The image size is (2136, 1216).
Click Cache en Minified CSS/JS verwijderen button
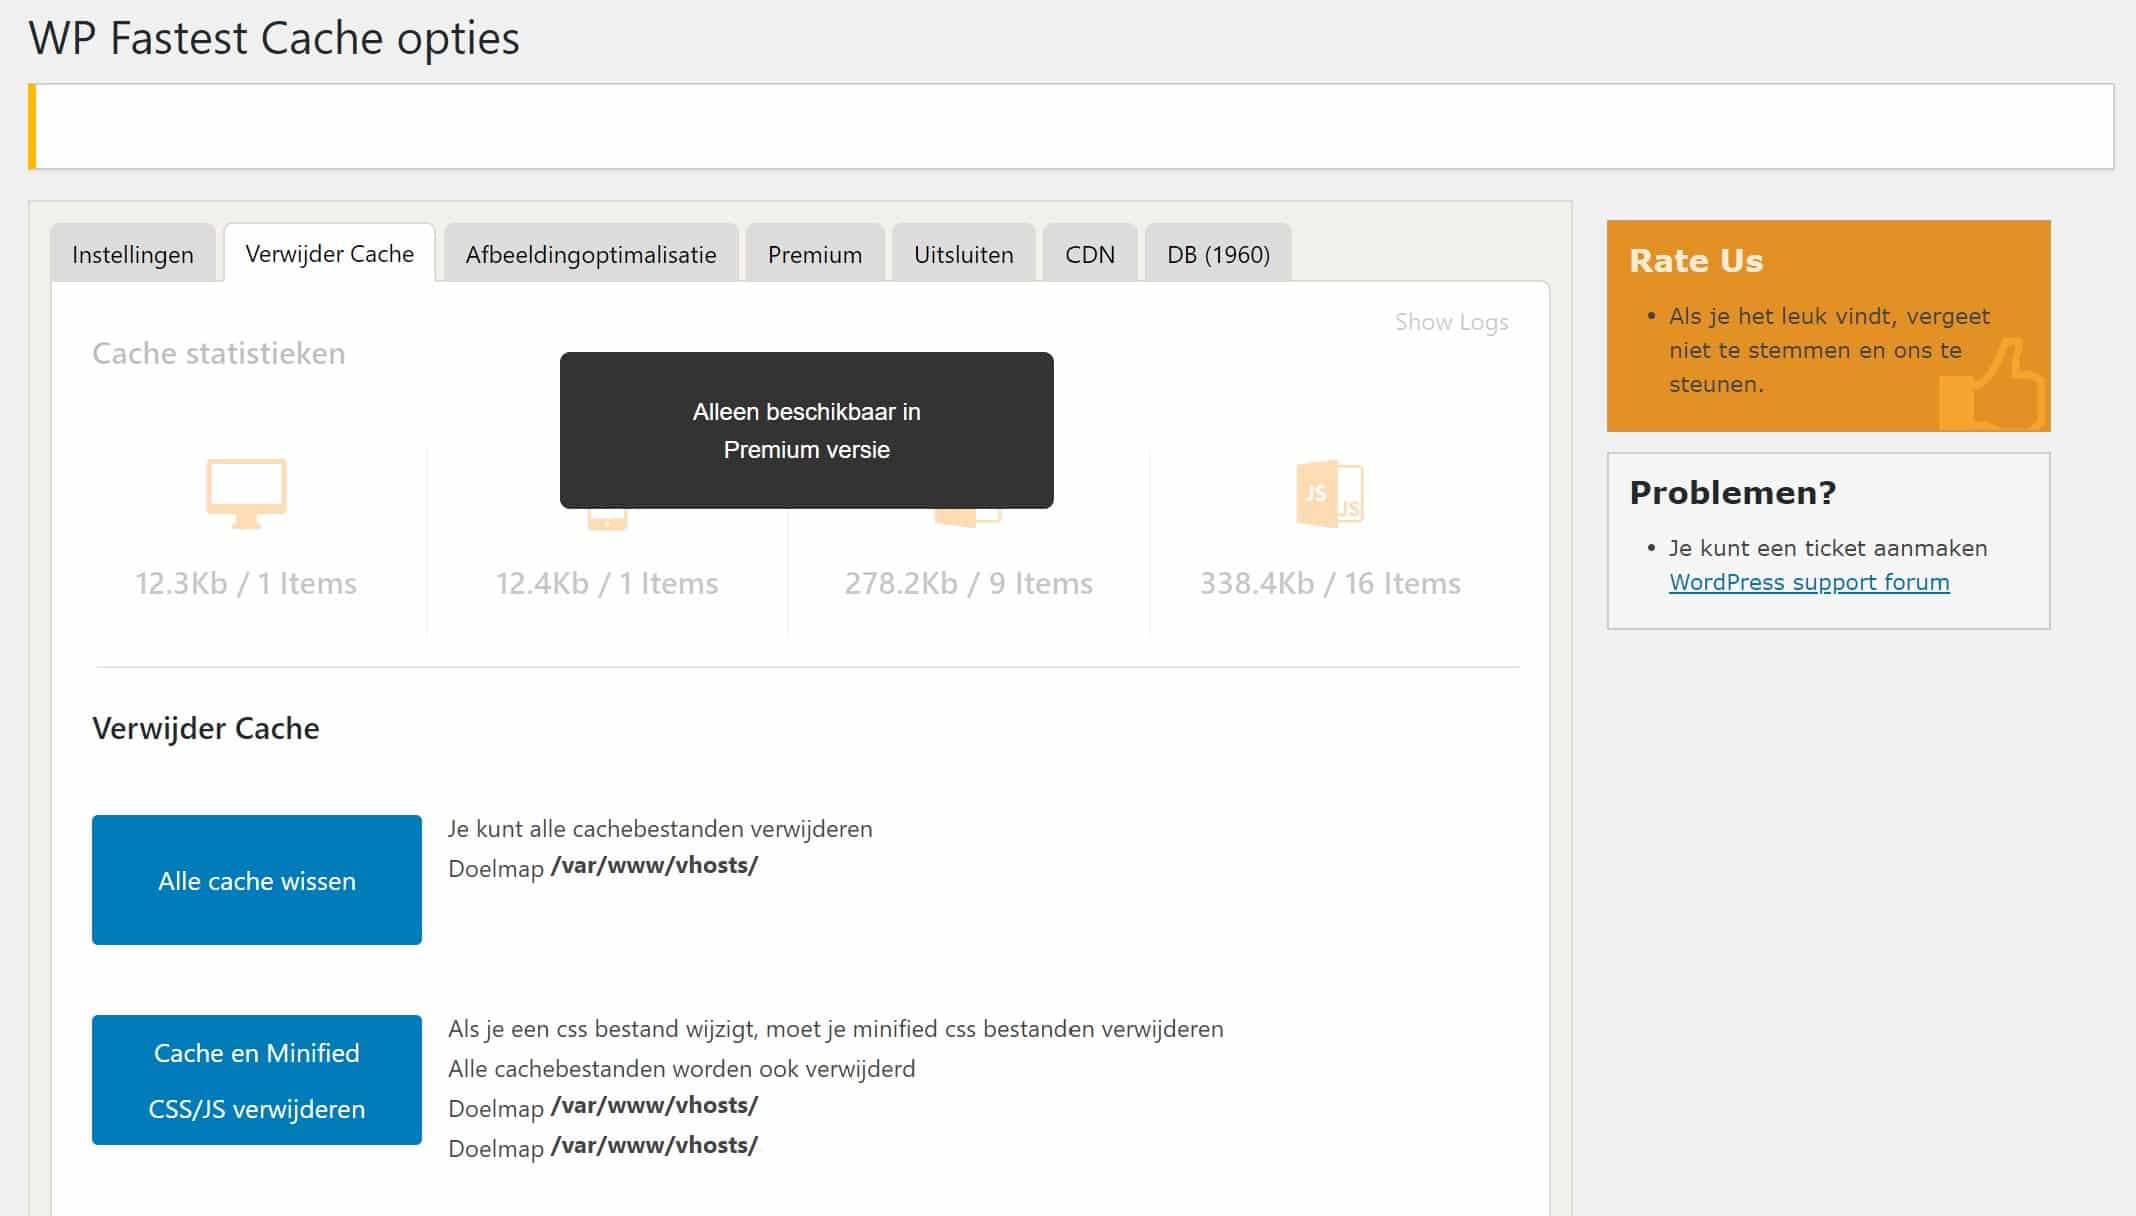click(x=257, y=1080)
